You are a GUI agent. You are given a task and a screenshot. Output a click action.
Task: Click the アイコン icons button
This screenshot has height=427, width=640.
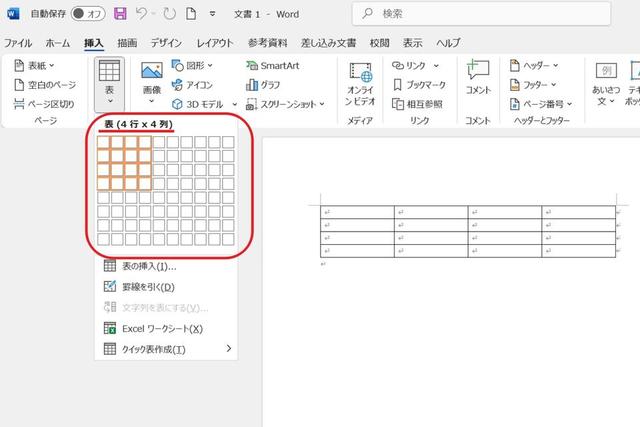pos(192,85)
